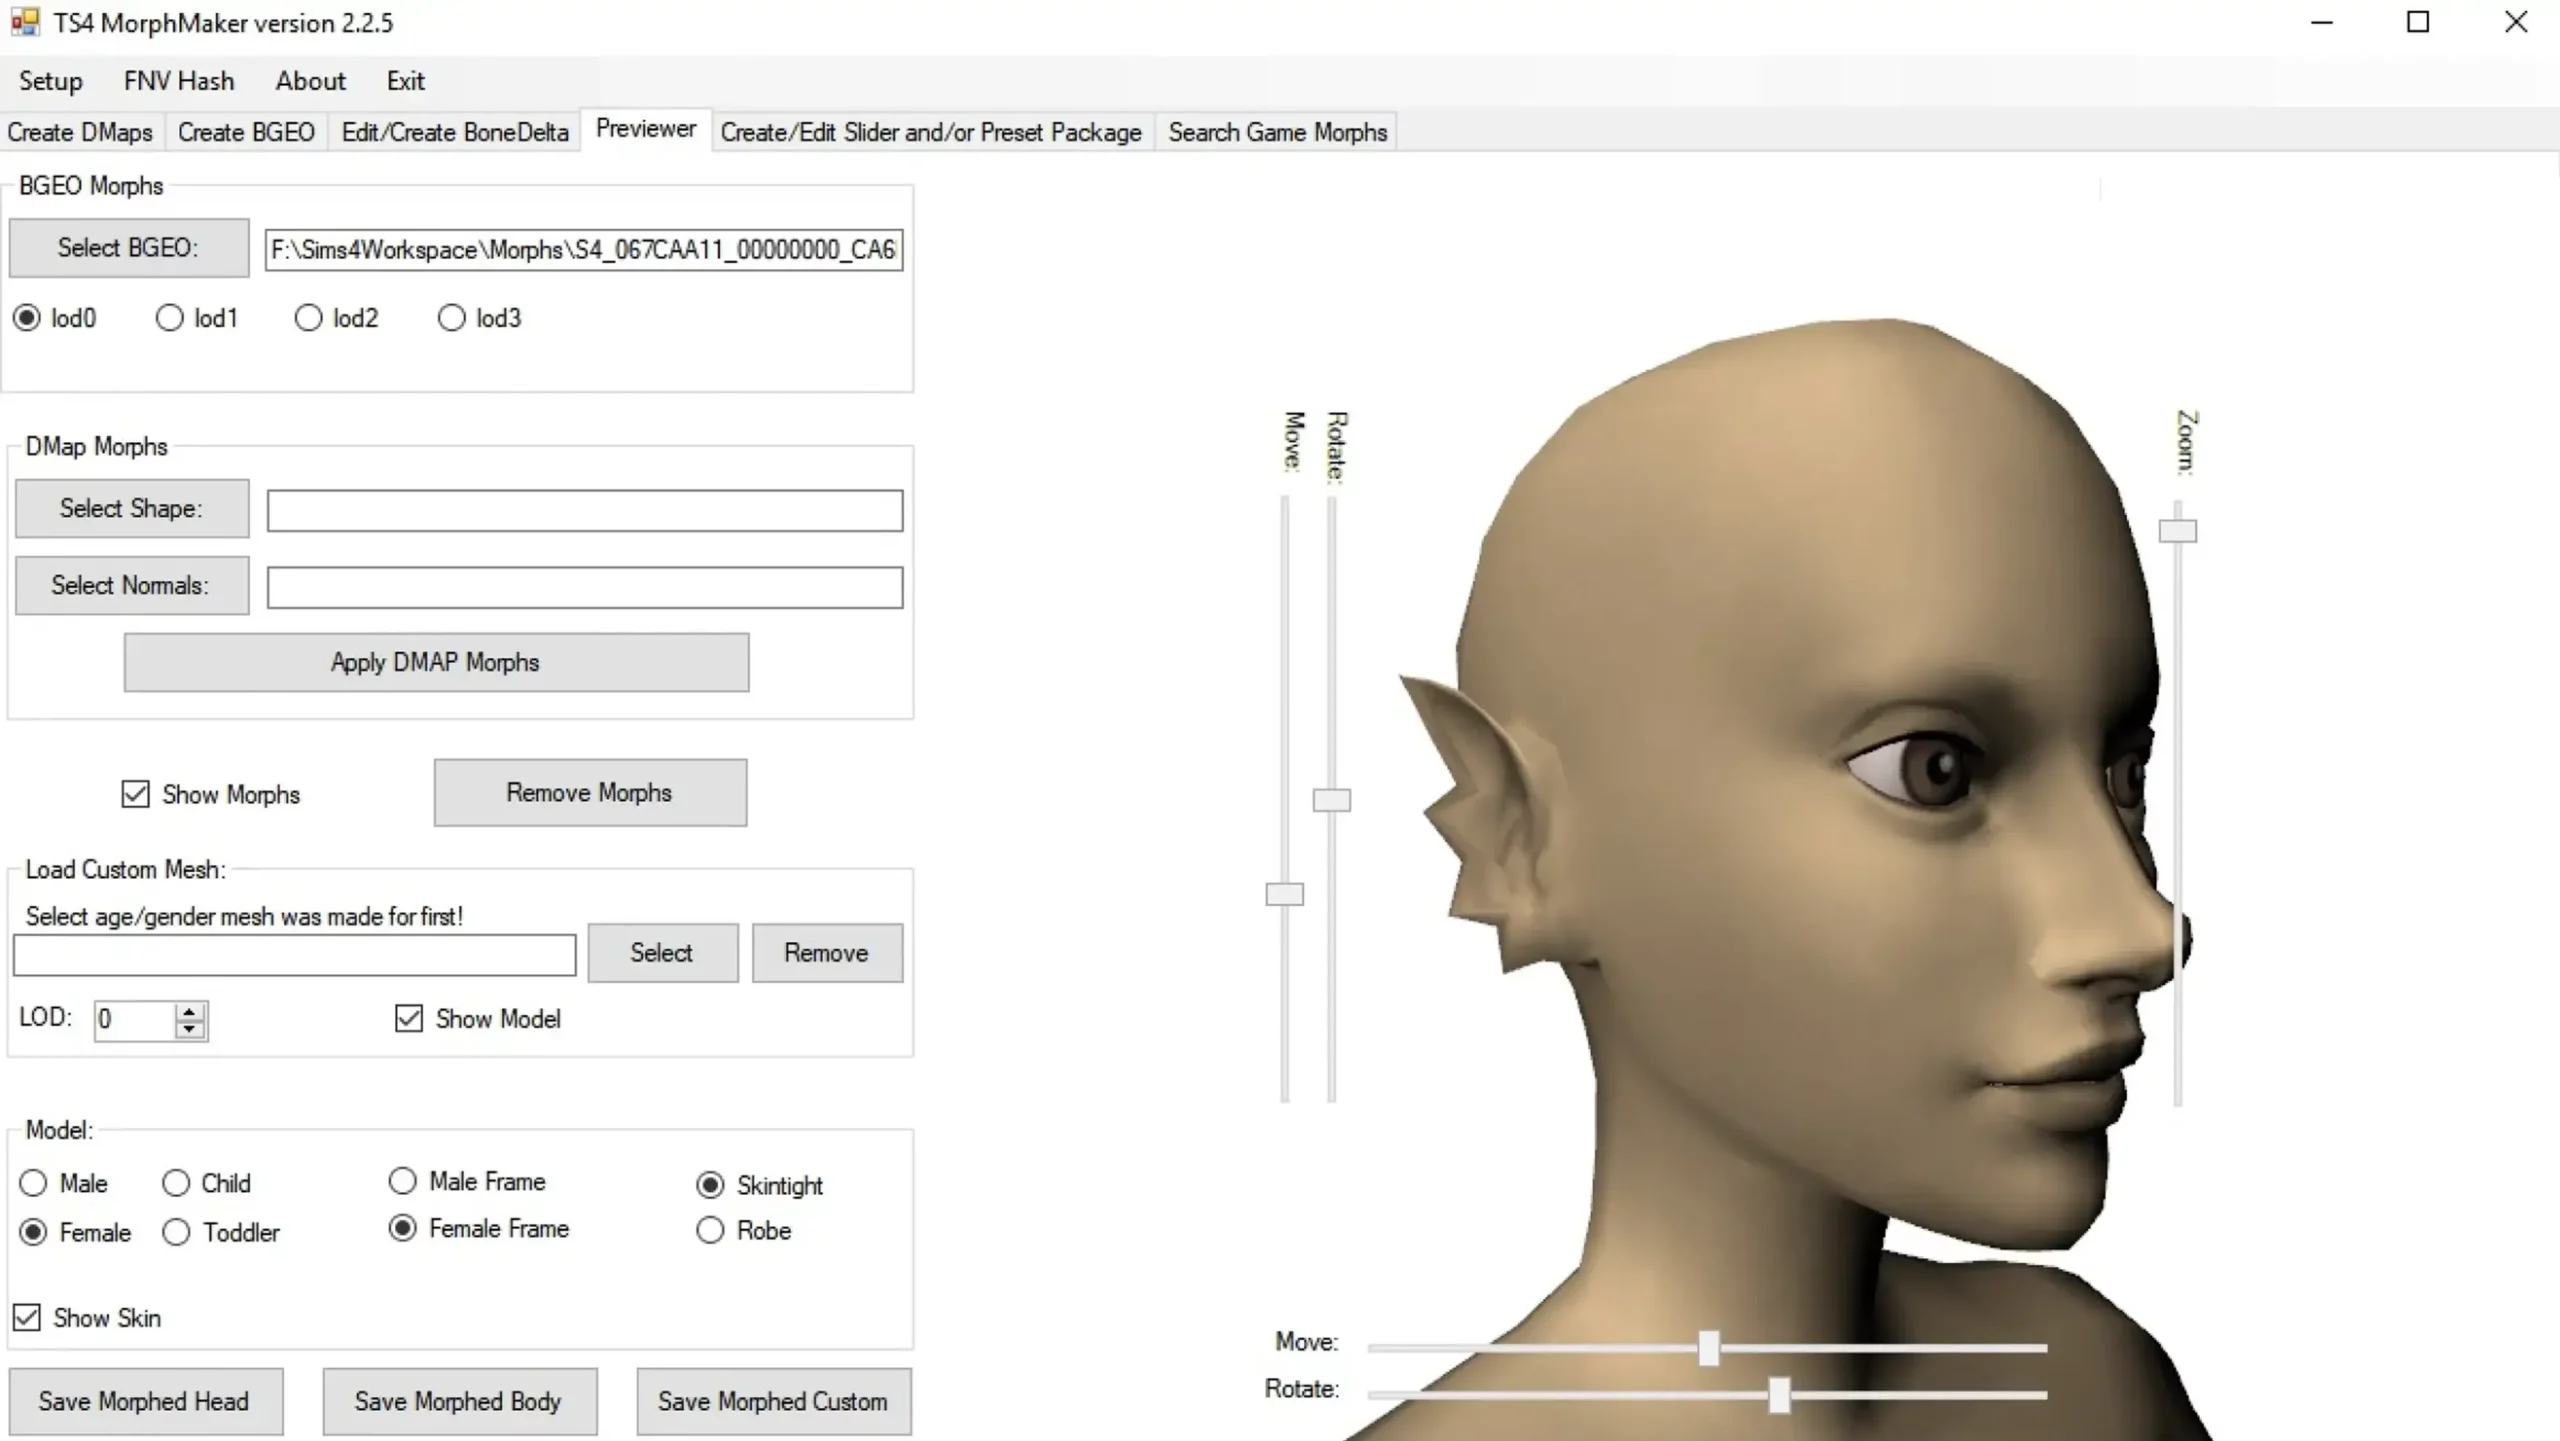Select the lod2 radio button
Viewport: 2560px width, 1441px height.
pos(308,318)
